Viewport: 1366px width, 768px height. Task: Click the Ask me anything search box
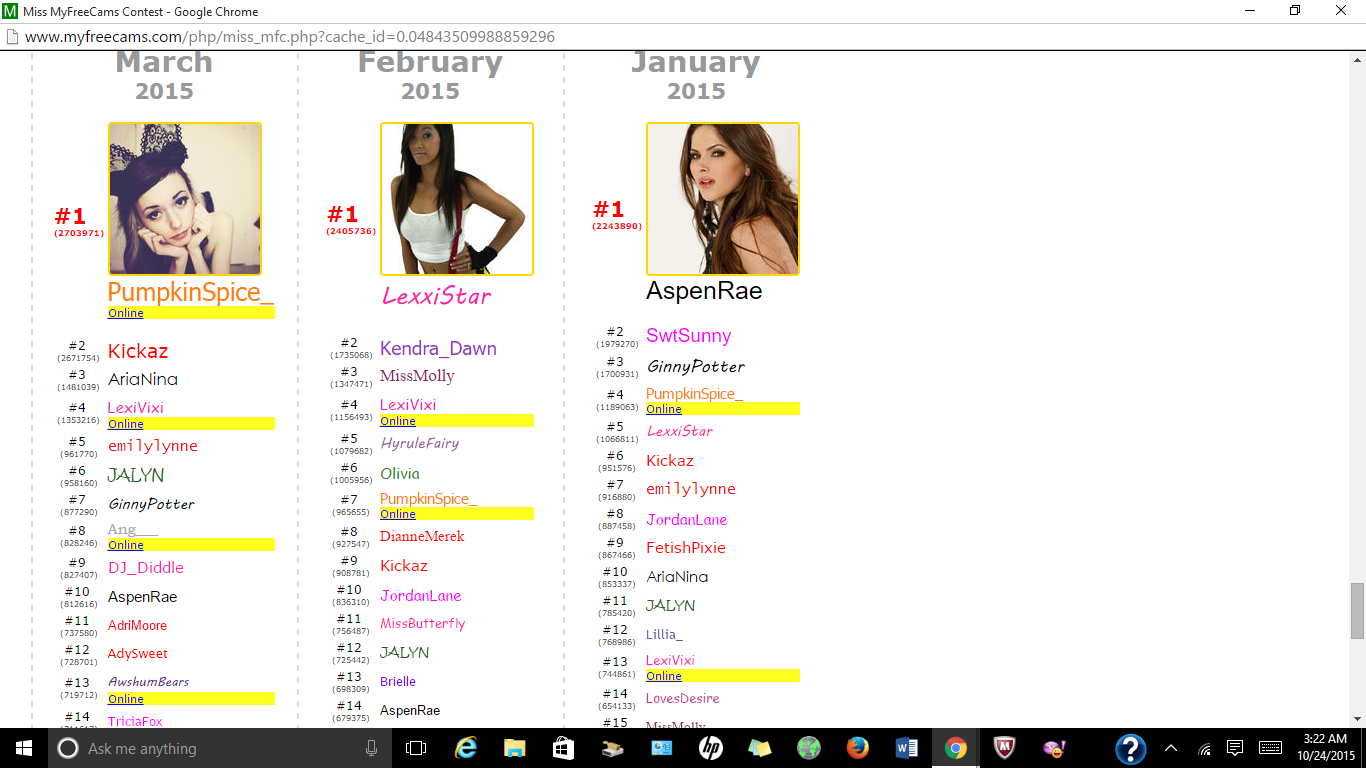coord(220,748)
